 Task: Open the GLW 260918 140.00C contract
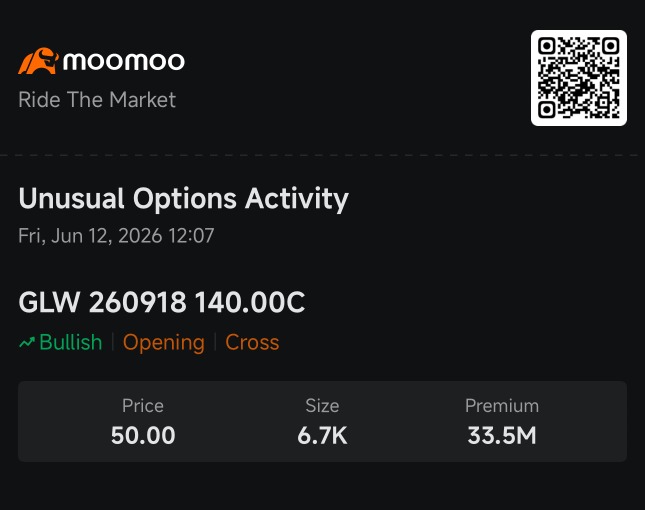click(162, 302)
